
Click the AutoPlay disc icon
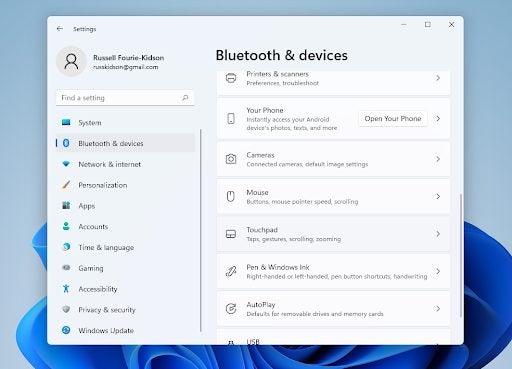[231, 309]
